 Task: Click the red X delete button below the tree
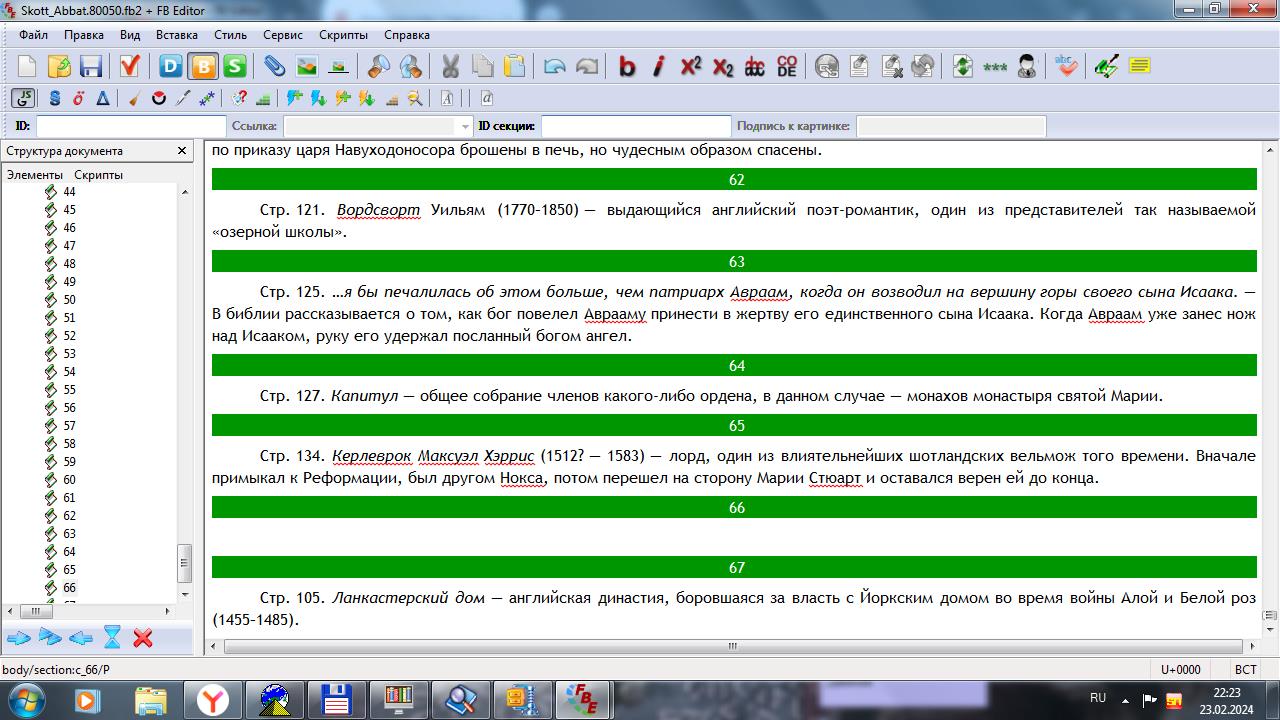(x=143, y=637)
